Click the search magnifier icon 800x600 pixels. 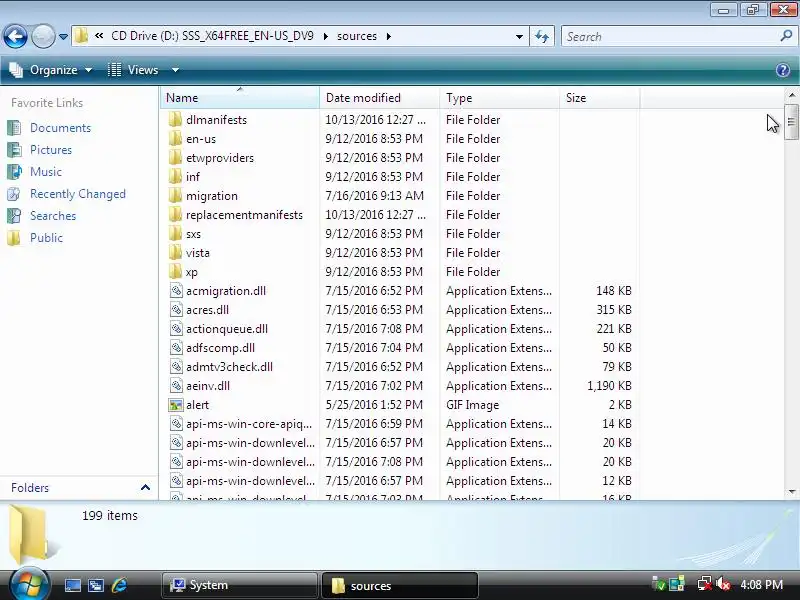pos(786,36)
